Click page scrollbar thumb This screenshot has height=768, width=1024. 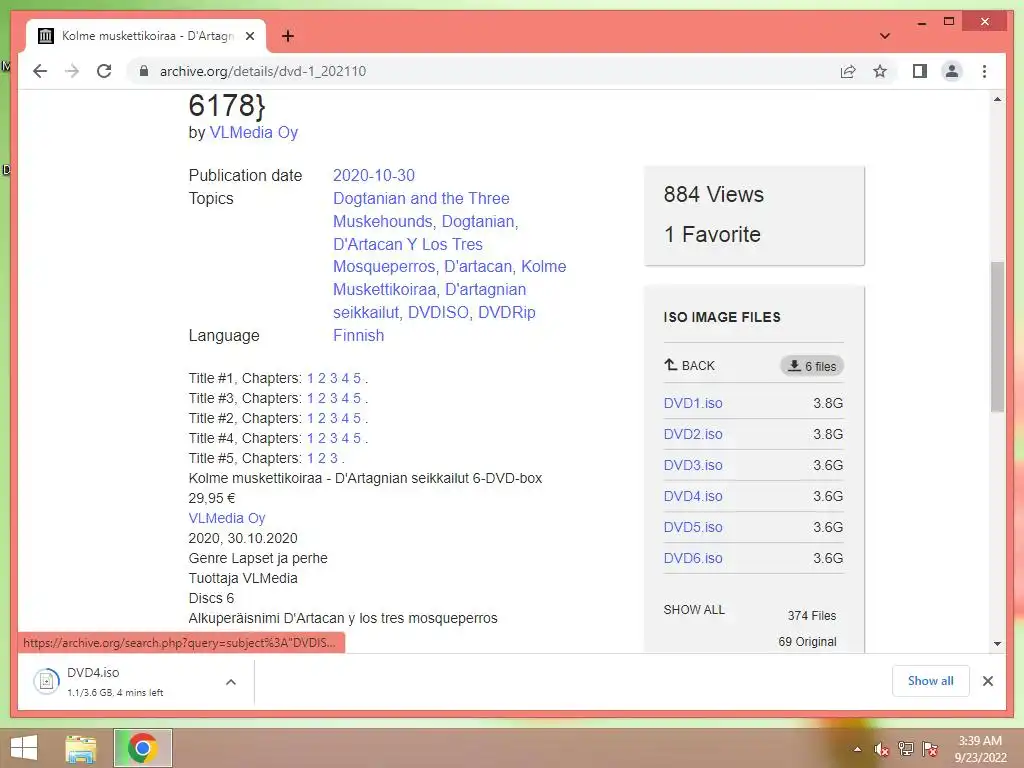click(x=997, y=336)
